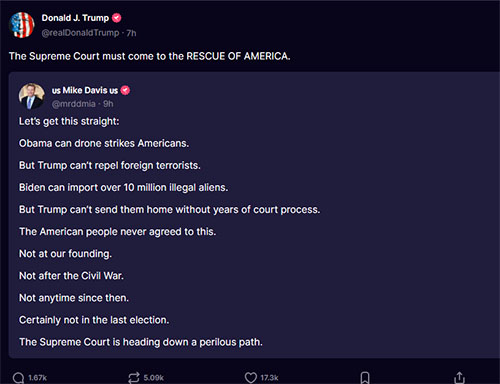Open the 7h post timestamp
The width and height of the screenshot is (500, 384).
131,33
